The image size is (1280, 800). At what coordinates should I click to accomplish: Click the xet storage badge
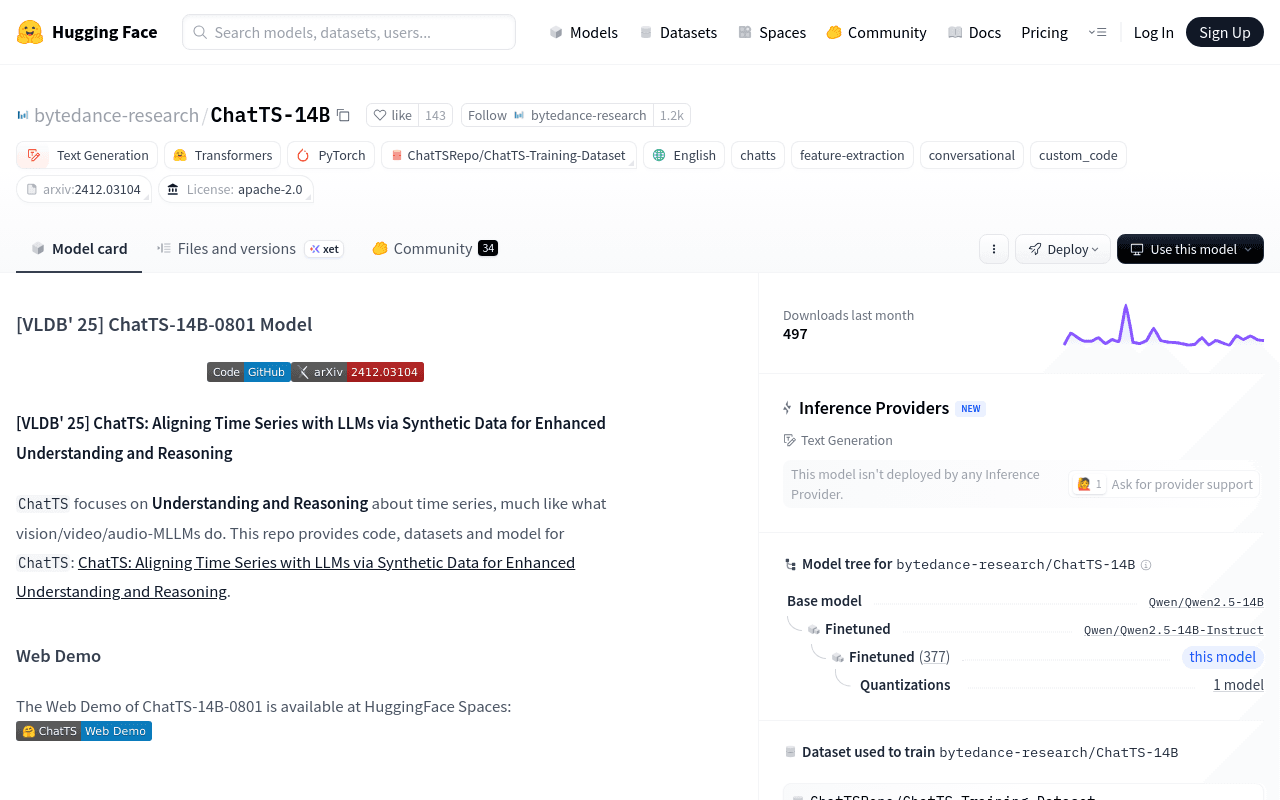pyautogui.click(x=324, y=249)
